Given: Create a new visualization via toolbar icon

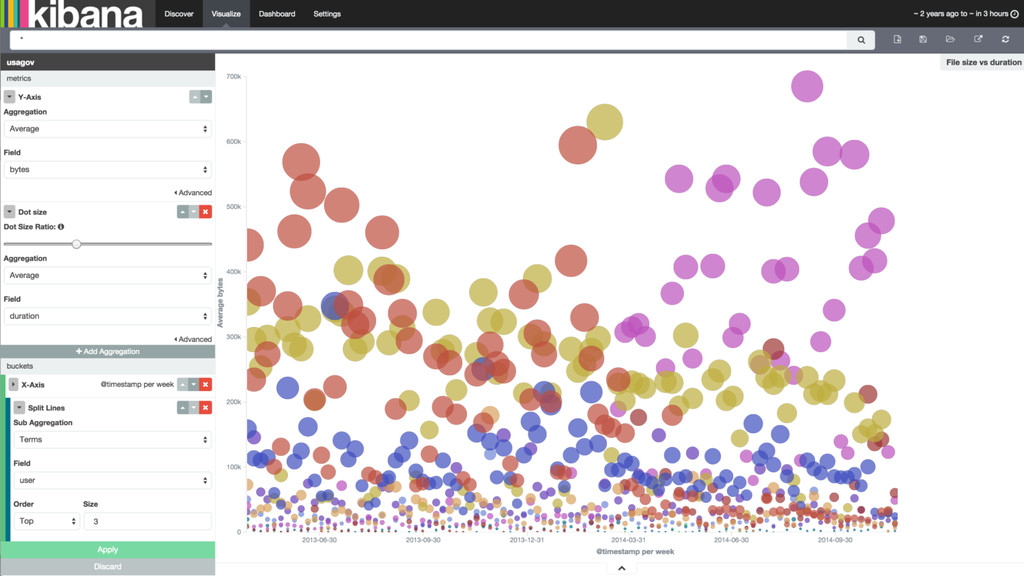Looking at the screenshot, I should (x=897, y=39).
